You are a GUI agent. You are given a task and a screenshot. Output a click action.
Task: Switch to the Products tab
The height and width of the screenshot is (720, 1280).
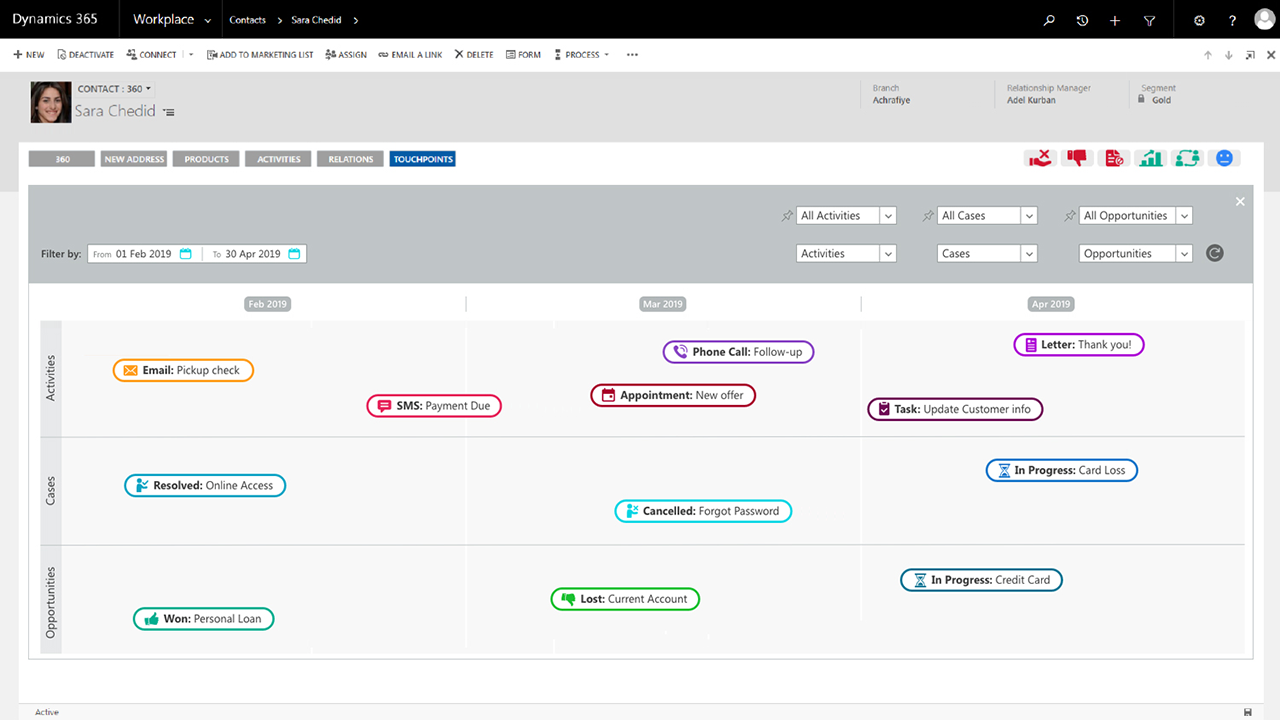pos(207,159)
